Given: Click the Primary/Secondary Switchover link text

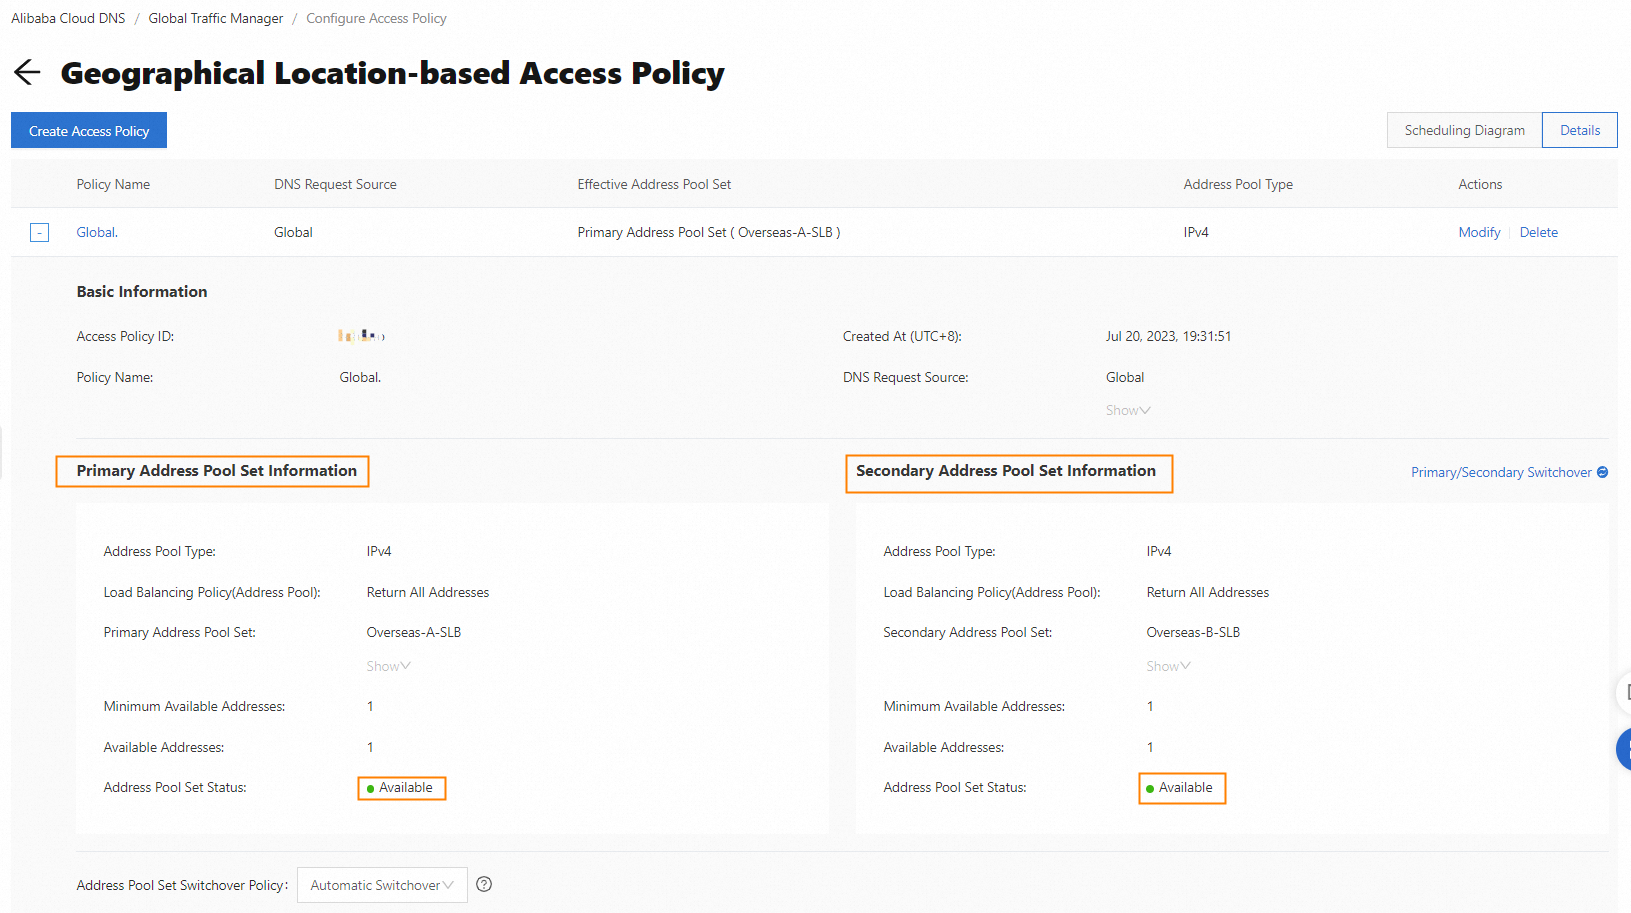Looking at the screenshot, I should point(1500,472).
